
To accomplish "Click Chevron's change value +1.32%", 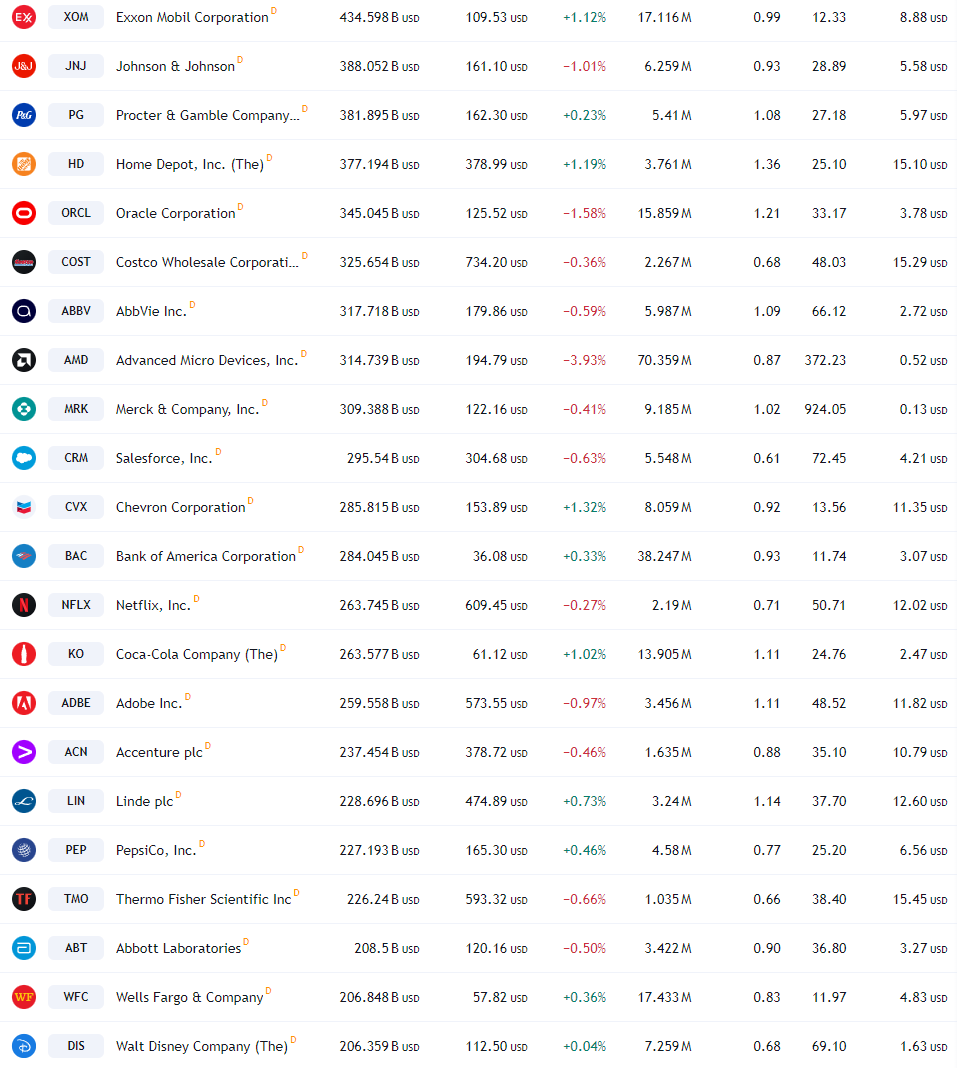I will [x=584, y=508].
